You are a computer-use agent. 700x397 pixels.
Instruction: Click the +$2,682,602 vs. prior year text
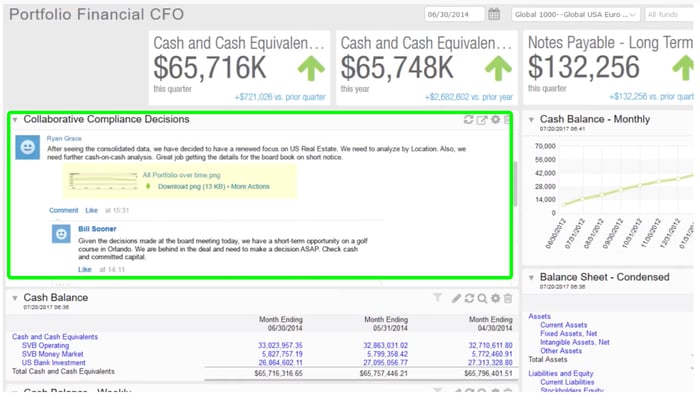click(469, 97)
